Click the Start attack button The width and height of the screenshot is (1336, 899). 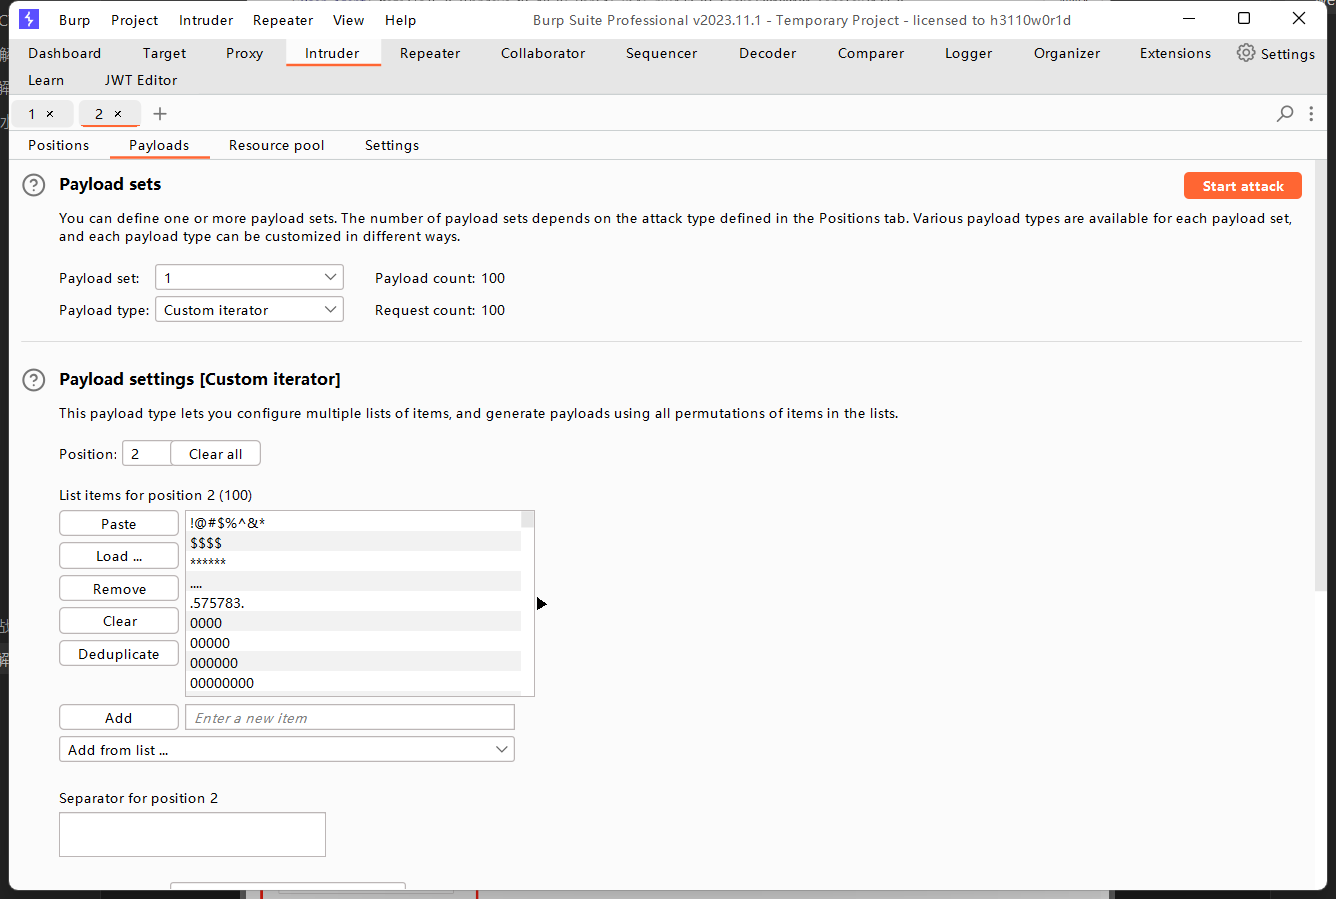point(1243,186)
